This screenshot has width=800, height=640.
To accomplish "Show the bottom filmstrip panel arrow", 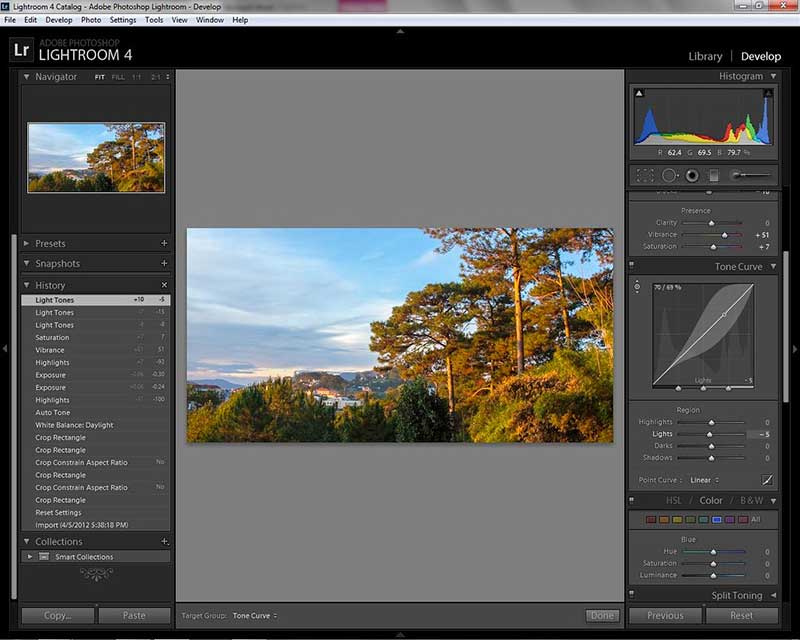I will pos(400,635).
